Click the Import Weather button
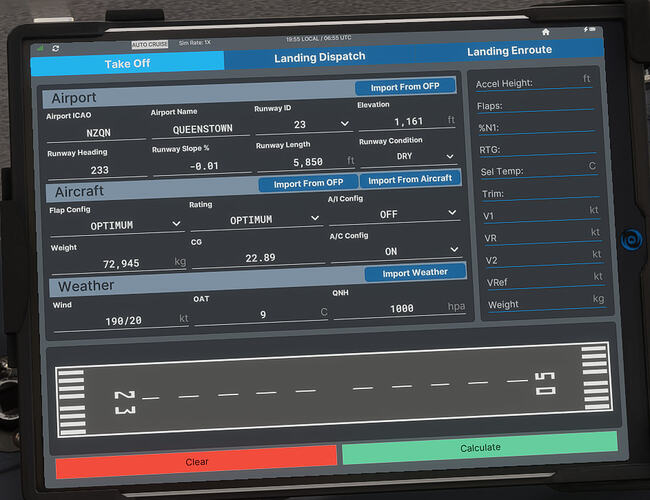This screenshot has width=650, height=500. click(415, 272)
